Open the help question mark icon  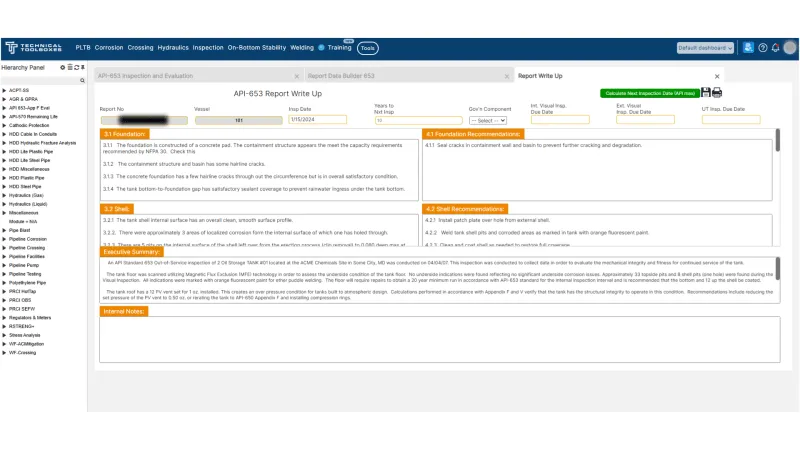(763, 47)
